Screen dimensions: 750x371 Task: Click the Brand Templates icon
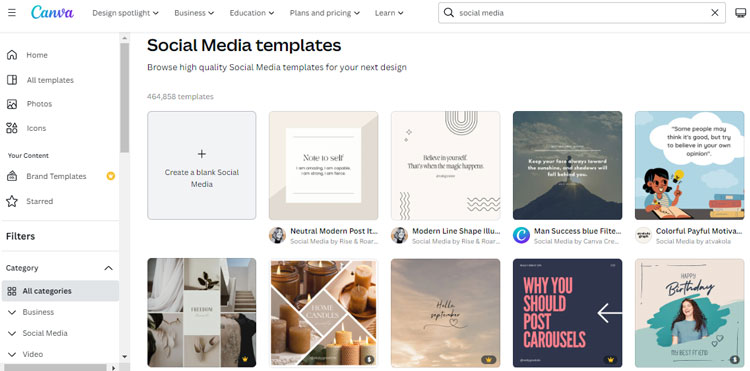click(12, 176)
